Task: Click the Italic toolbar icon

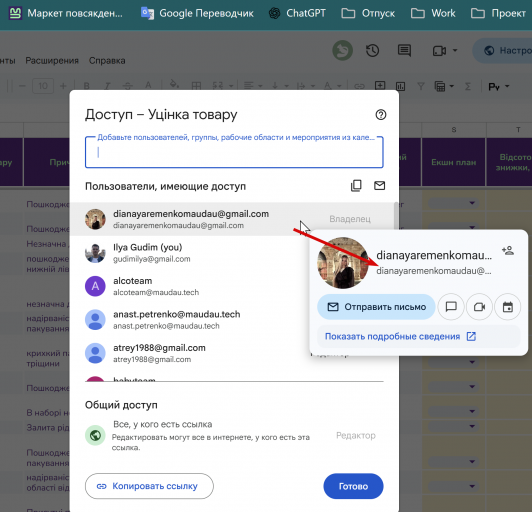Action: [x=107, y=86]
